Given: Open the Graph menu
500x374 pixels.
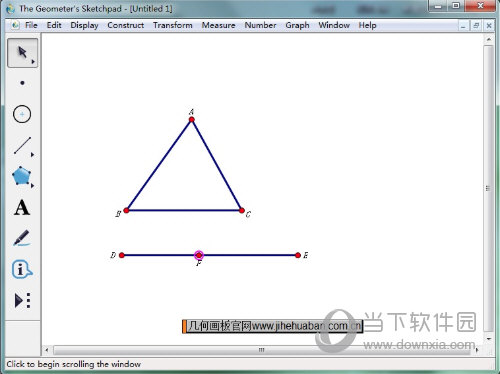Looking at the screenshot, I should (x=297, y=25).
